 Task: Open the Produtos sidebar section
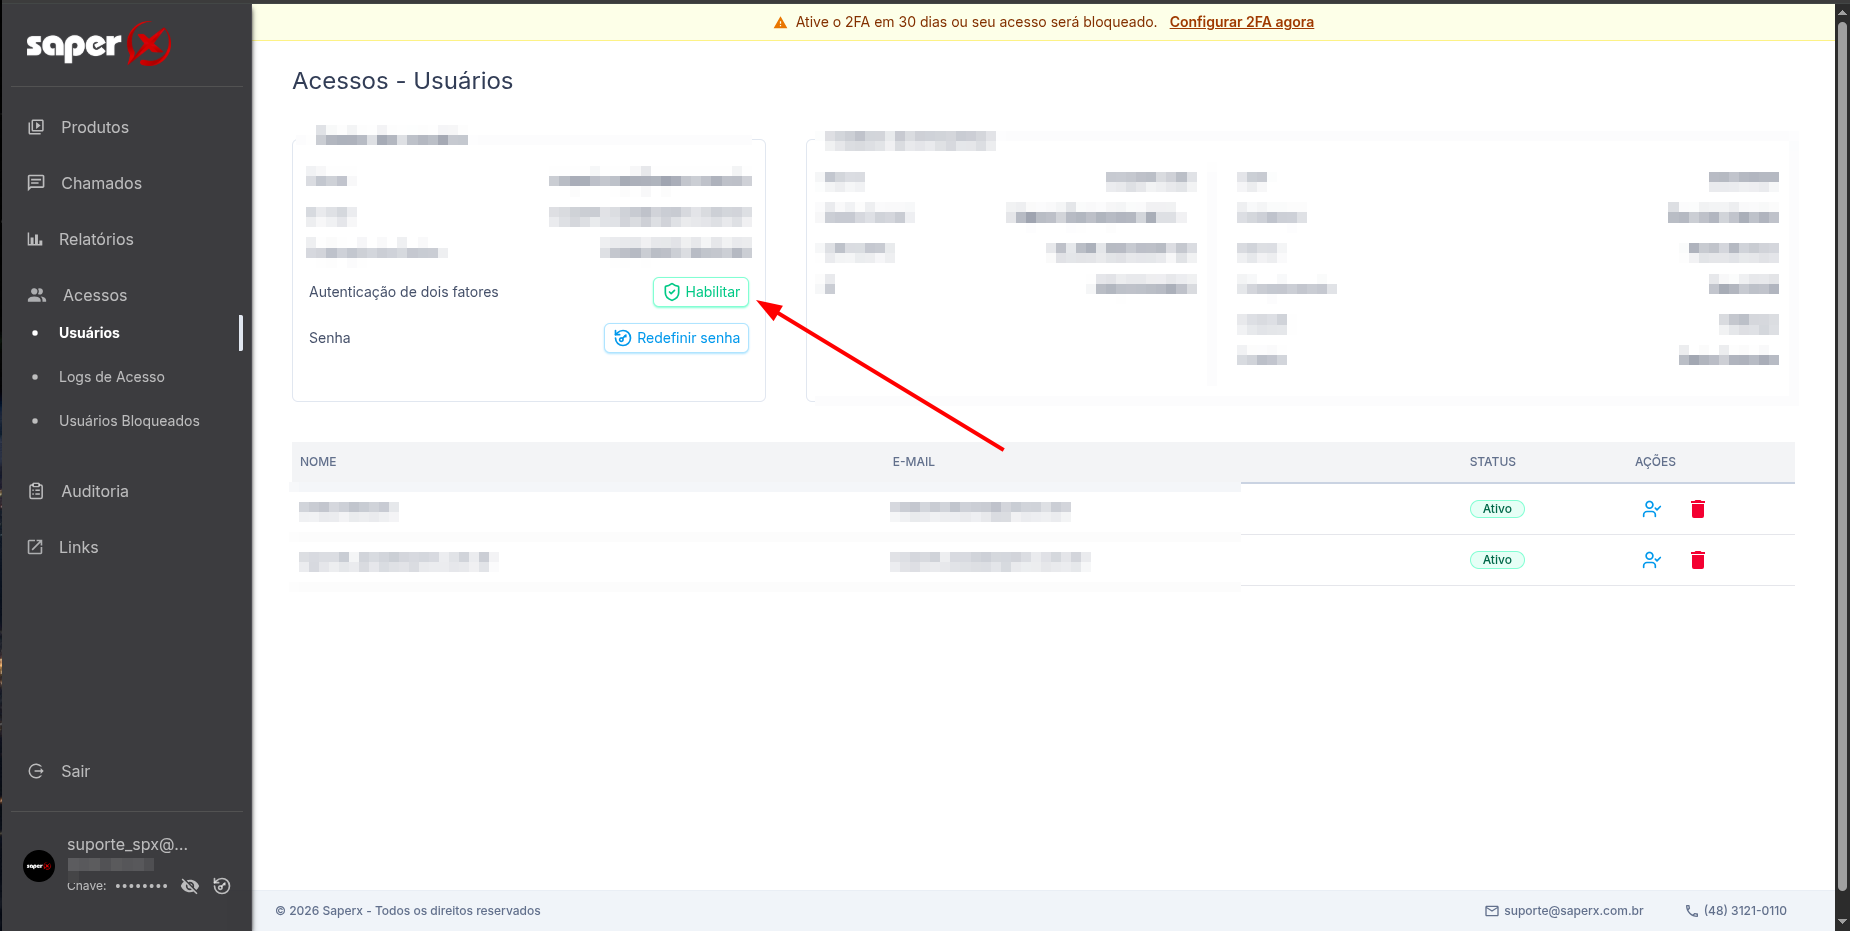pyautogui.click(x=95, y=127)
